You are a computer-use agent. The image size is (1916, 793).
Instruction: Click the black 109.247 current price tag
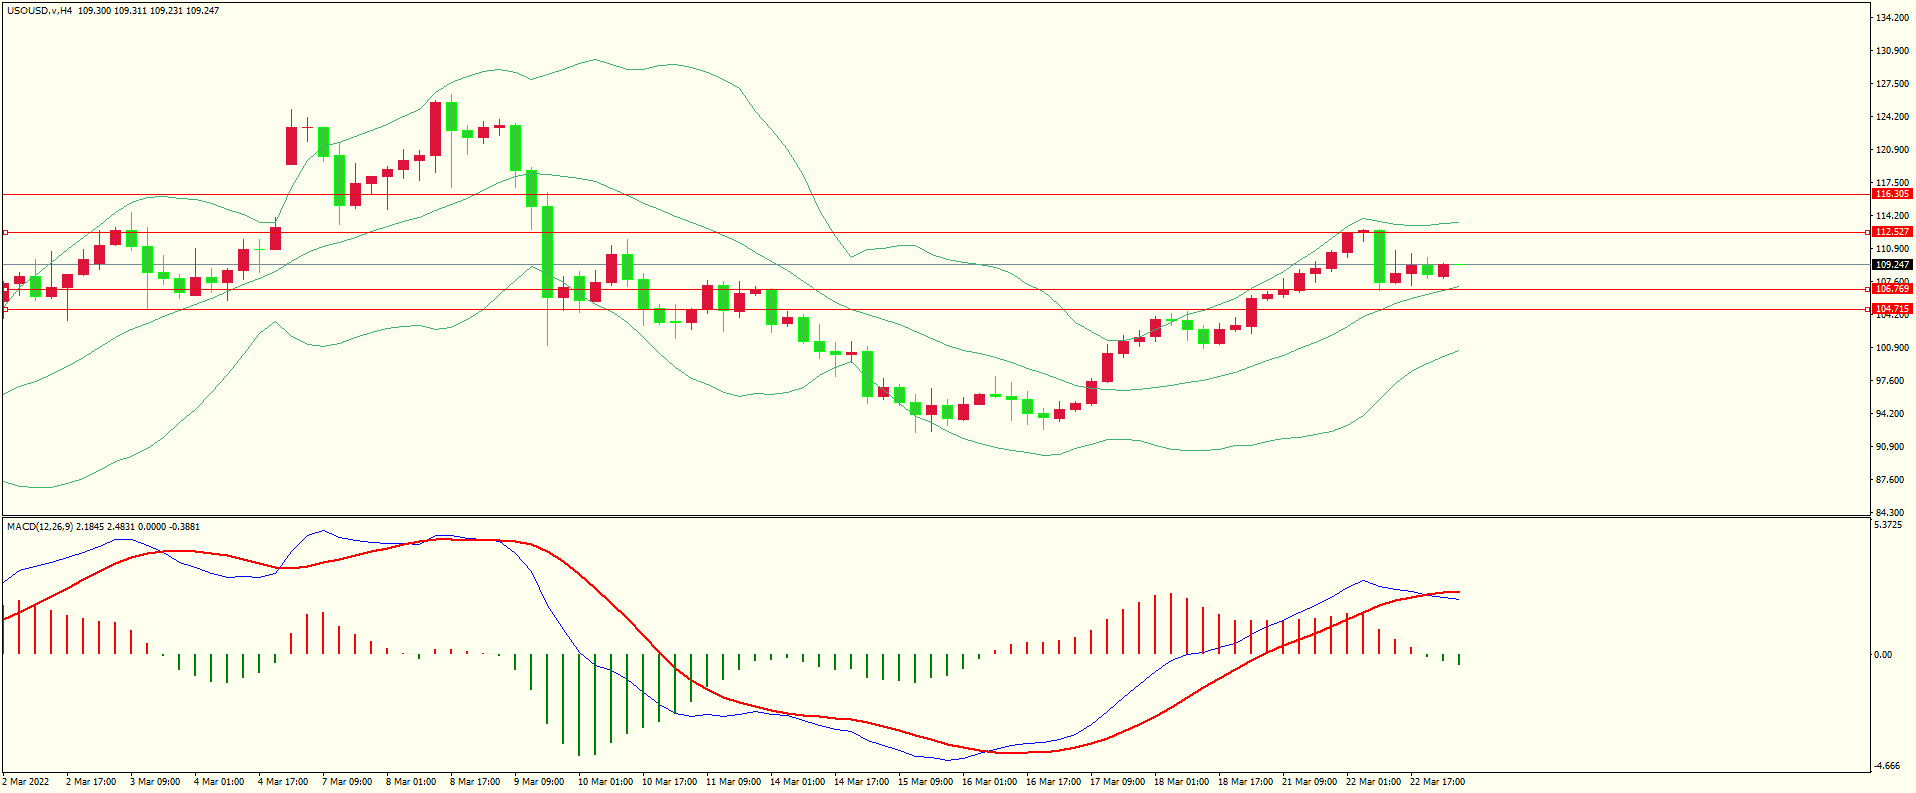(1892, 265)
